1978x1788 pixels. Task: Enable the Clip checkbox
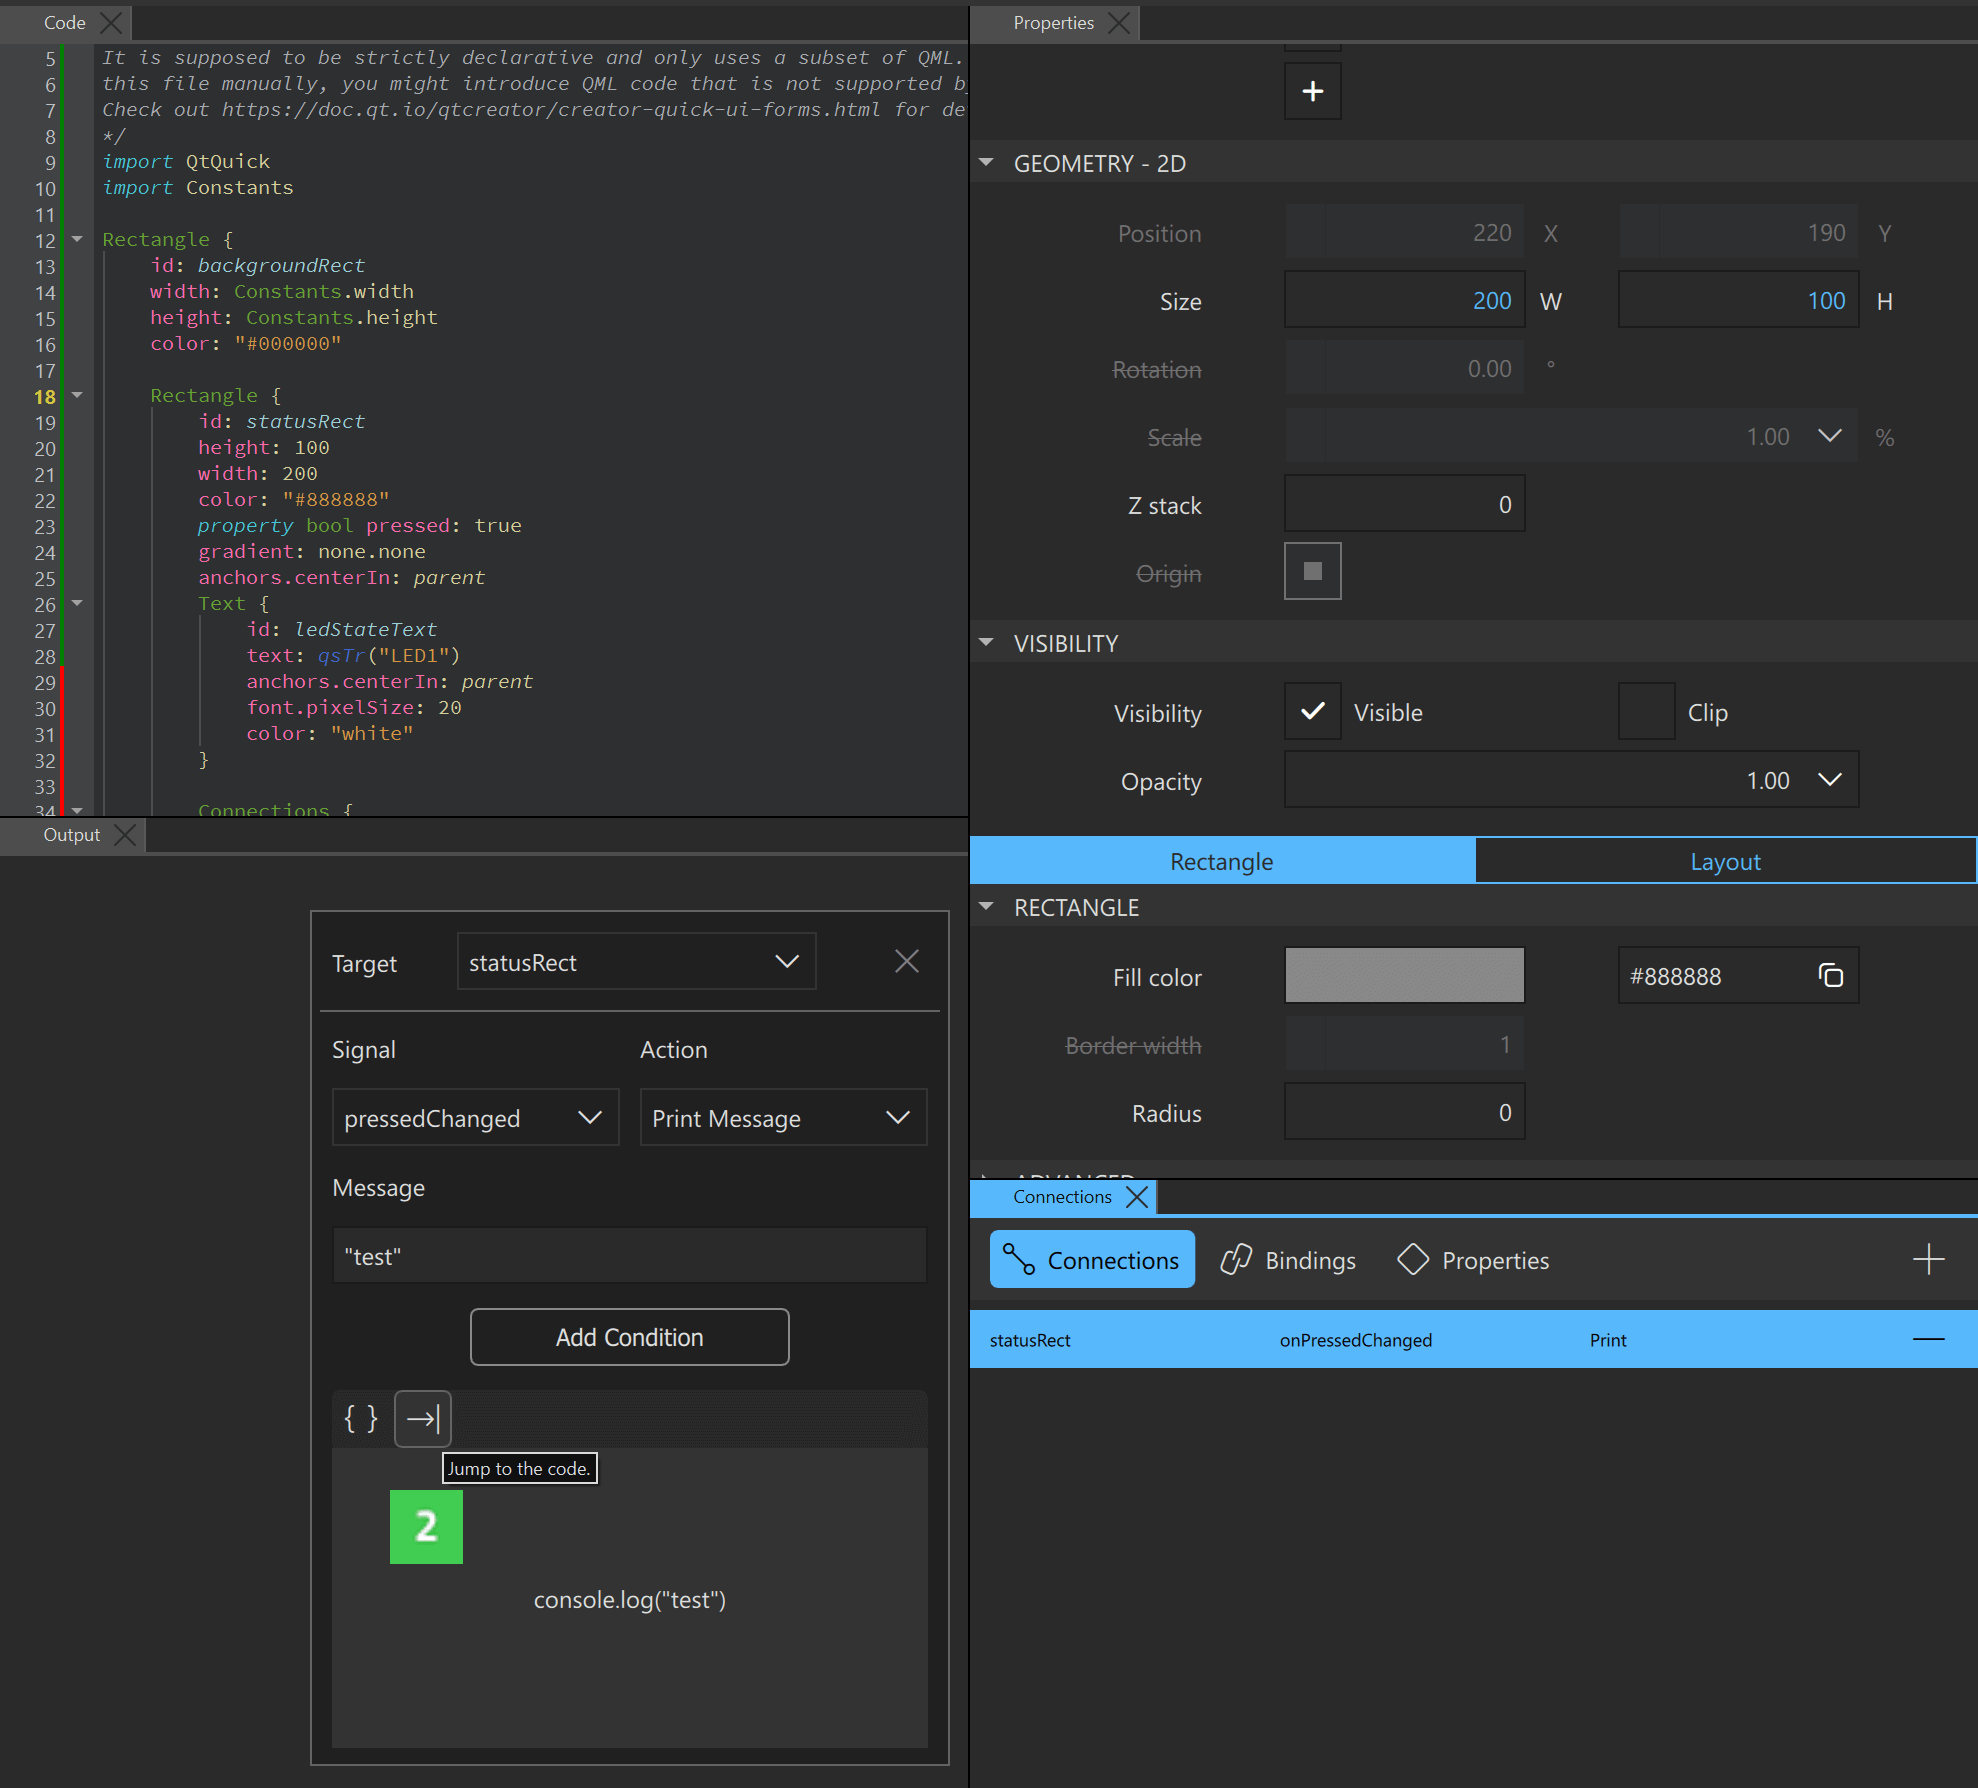tap(1646, 711)
